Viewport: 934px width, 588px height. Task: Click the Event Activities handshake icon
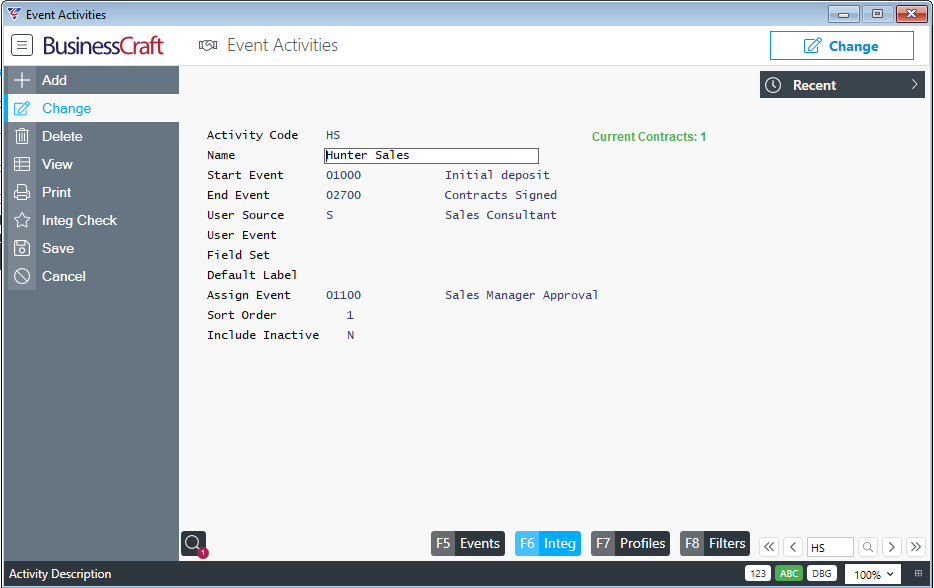208,45
